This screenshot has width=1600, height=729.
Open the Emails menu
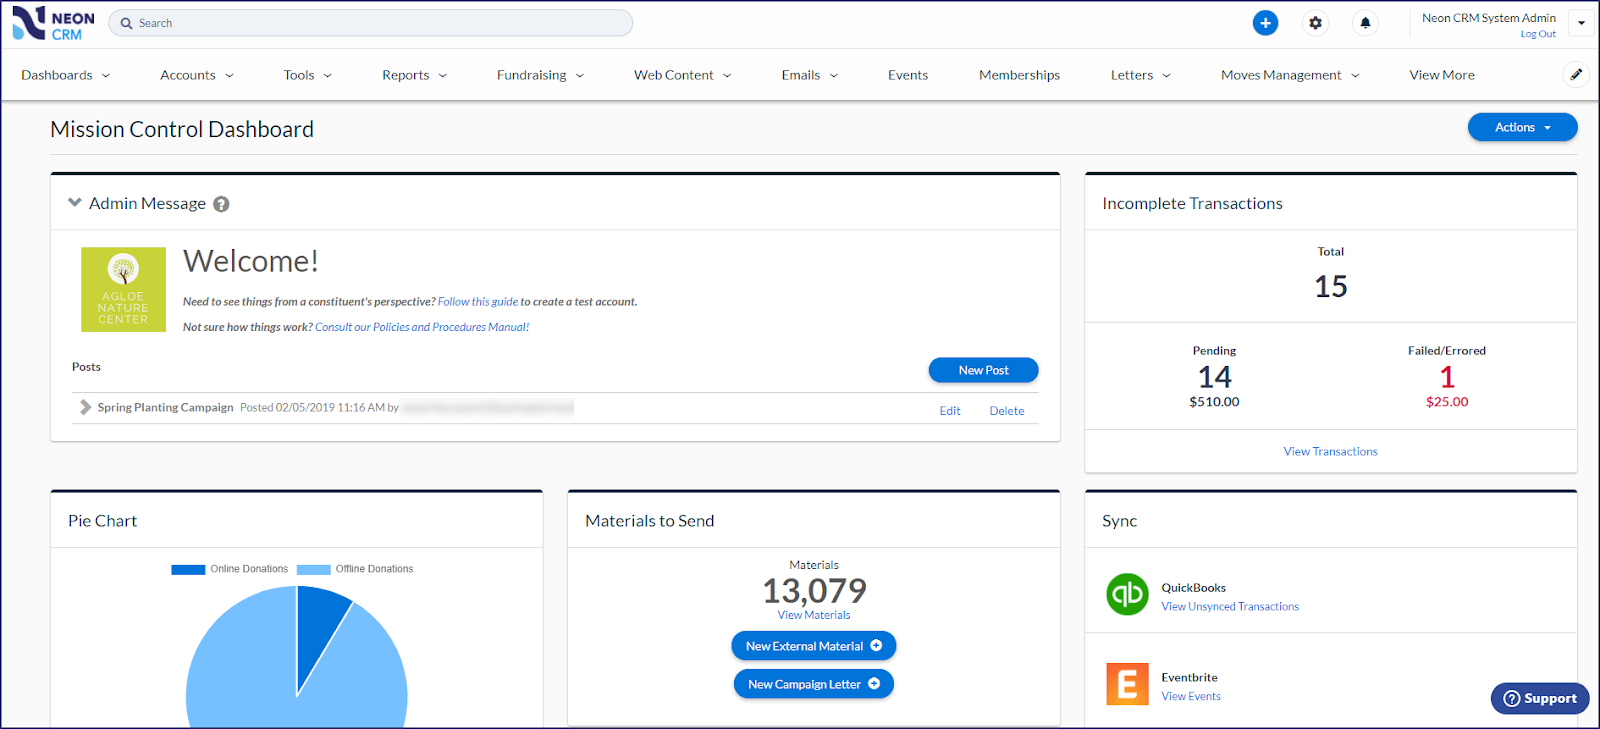point(809,75)
